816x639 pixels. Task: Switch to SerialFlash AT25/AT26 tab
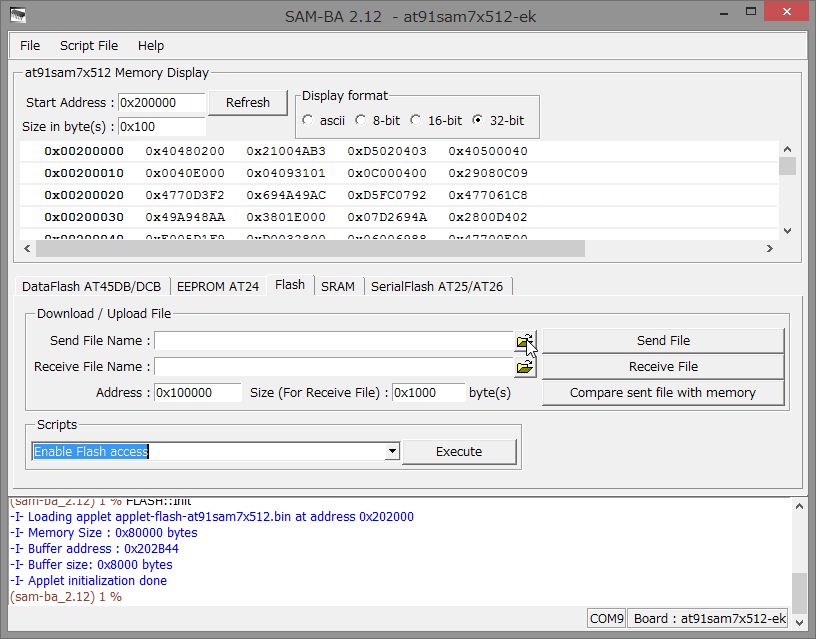437,287
